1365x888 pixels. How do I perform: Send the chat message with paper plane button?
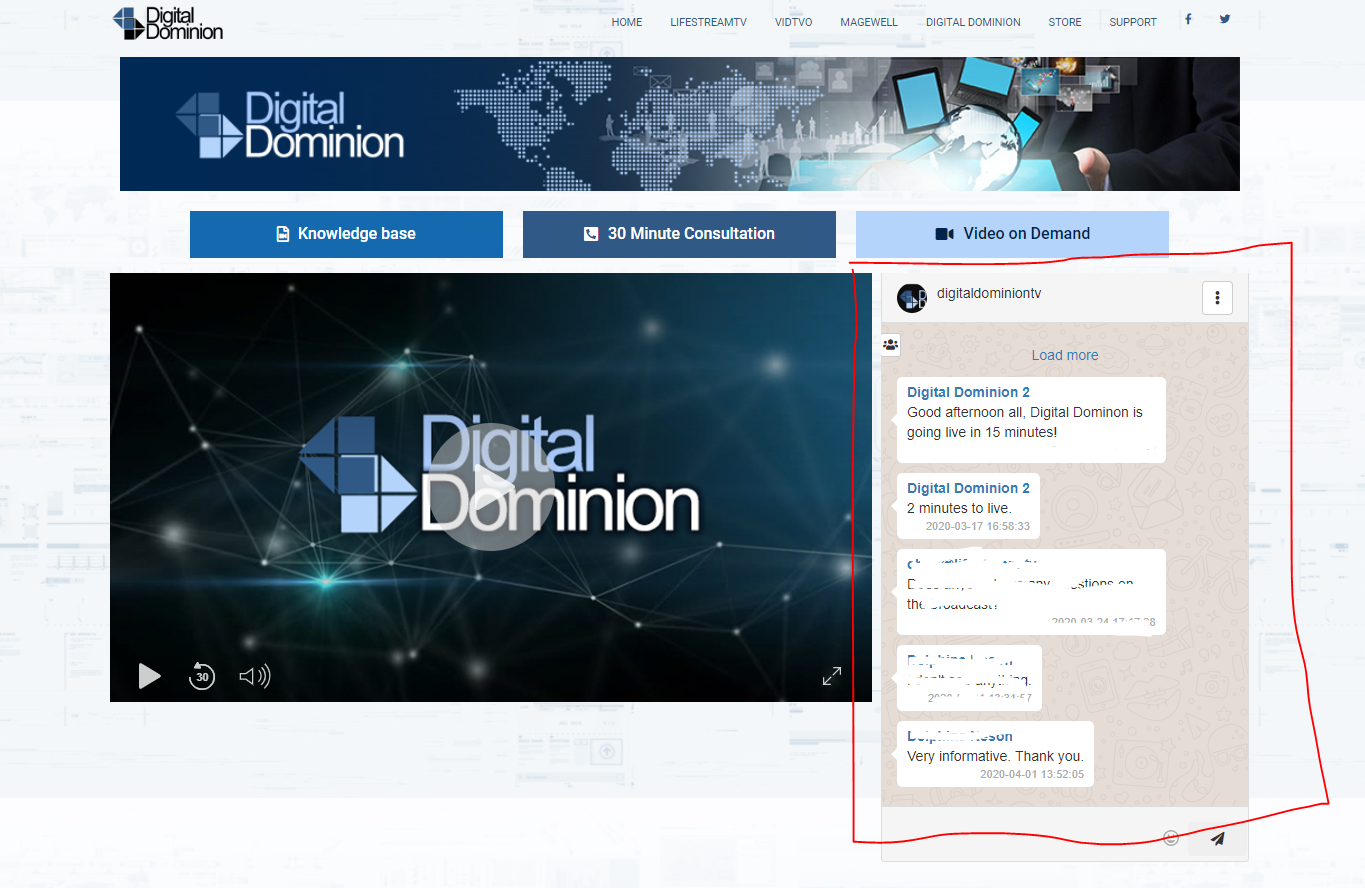[x=1217, y=839]
